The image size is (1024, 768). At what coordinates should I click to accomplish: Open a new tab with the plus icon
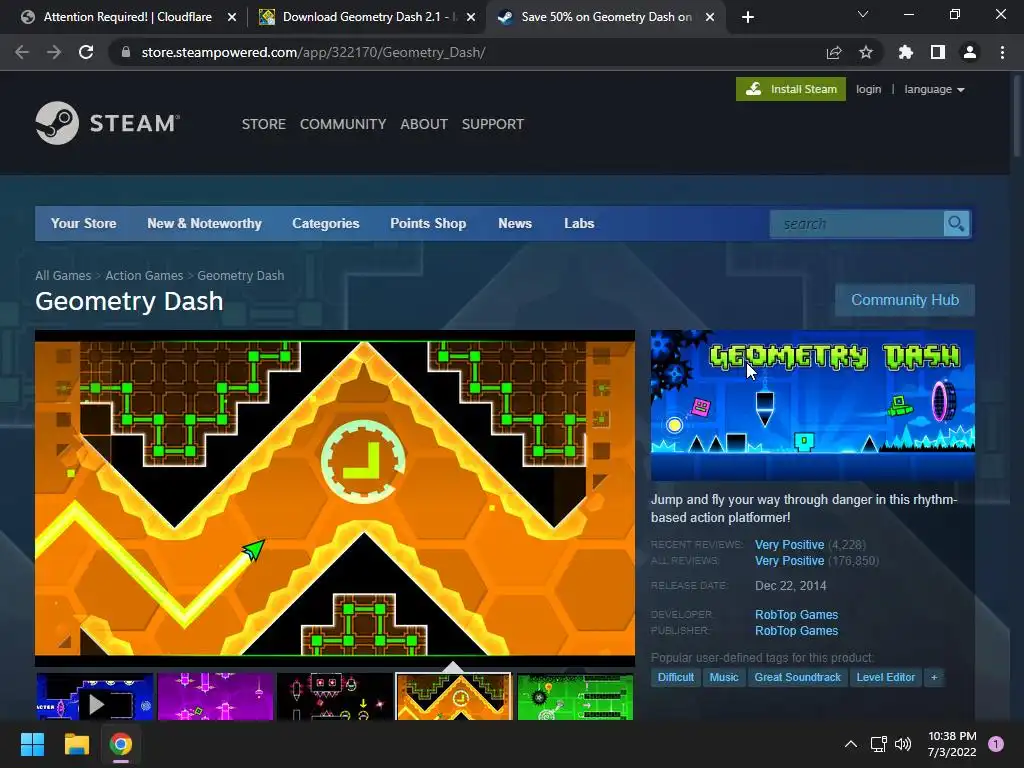[748, 17]
